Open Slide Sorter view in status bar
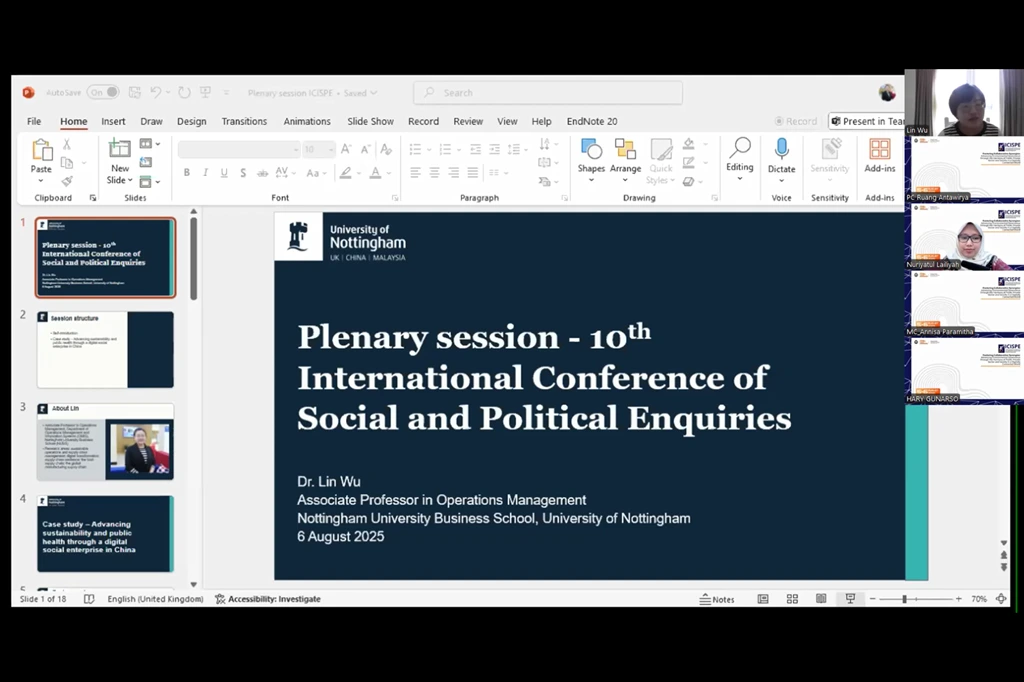Screen dimensions: 1024x682 tap(792, 599)
